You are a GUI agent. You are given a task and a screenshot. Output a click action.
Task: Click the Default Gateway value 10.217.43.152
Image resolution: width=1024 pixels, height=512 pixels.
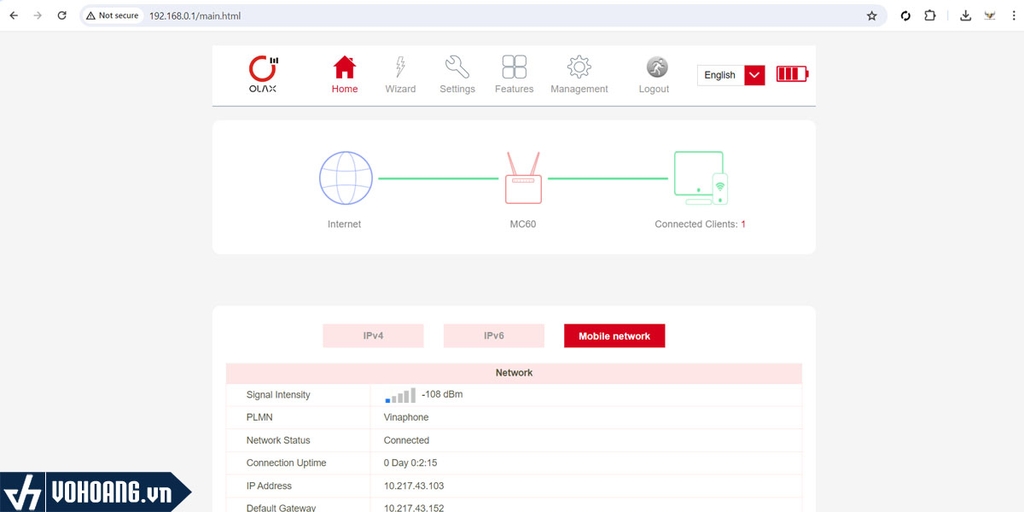[413, 508]
